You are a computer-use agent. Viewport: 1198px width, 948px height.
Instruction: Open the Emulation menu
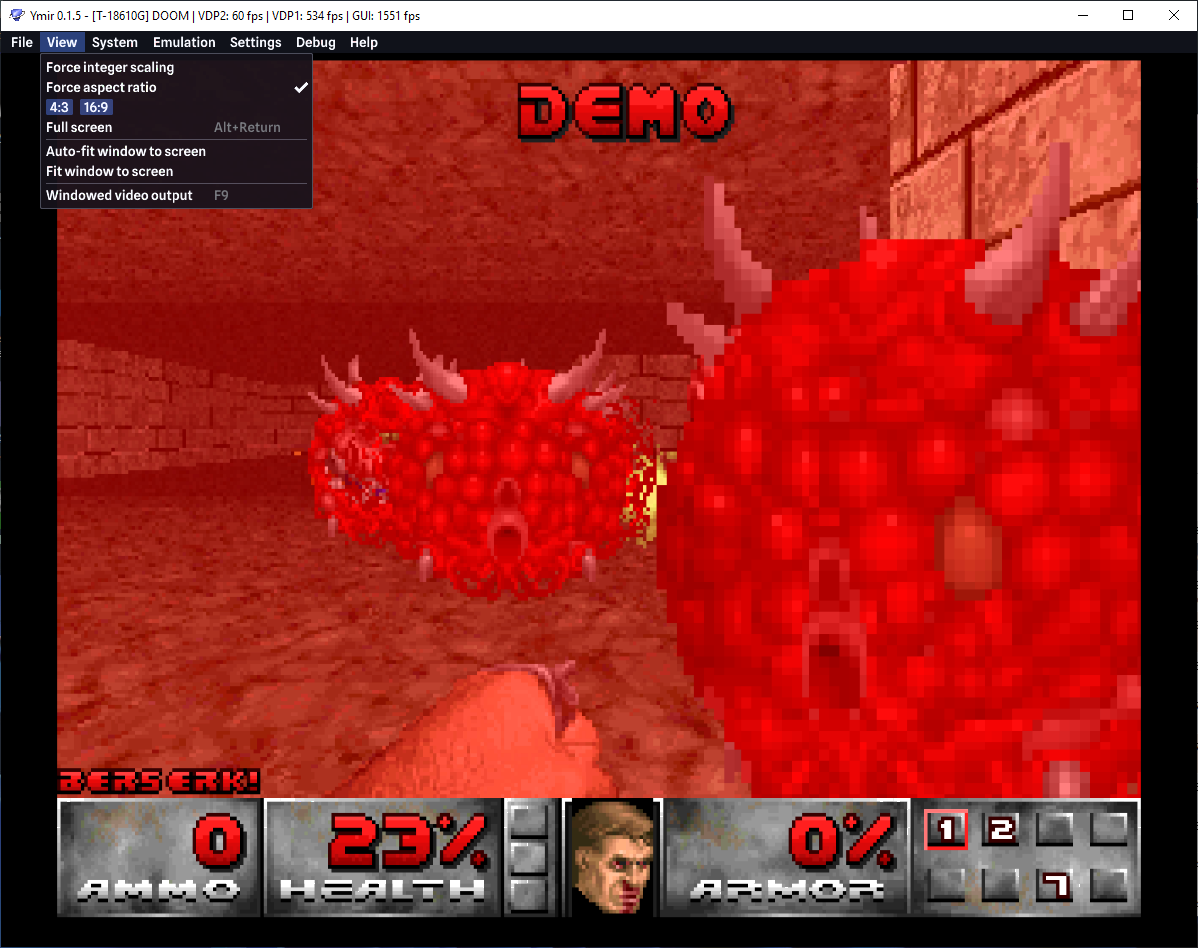184,42
